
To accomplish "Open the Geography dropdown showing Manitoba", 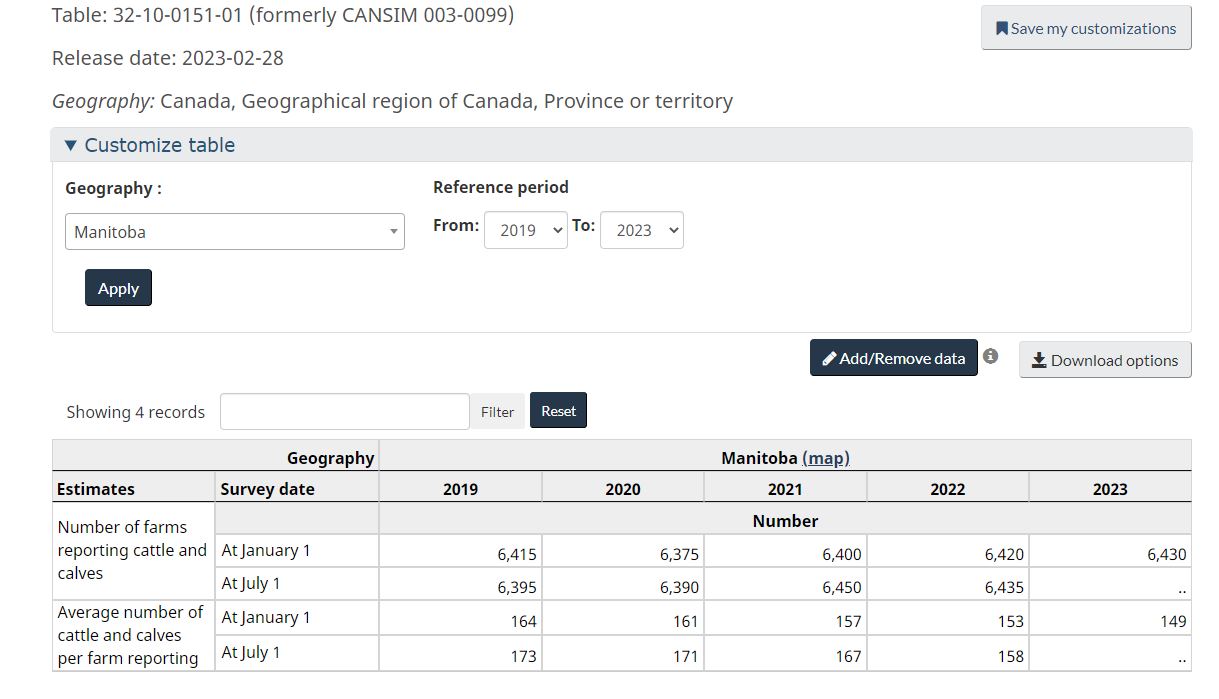I will (x=234, y=232).
